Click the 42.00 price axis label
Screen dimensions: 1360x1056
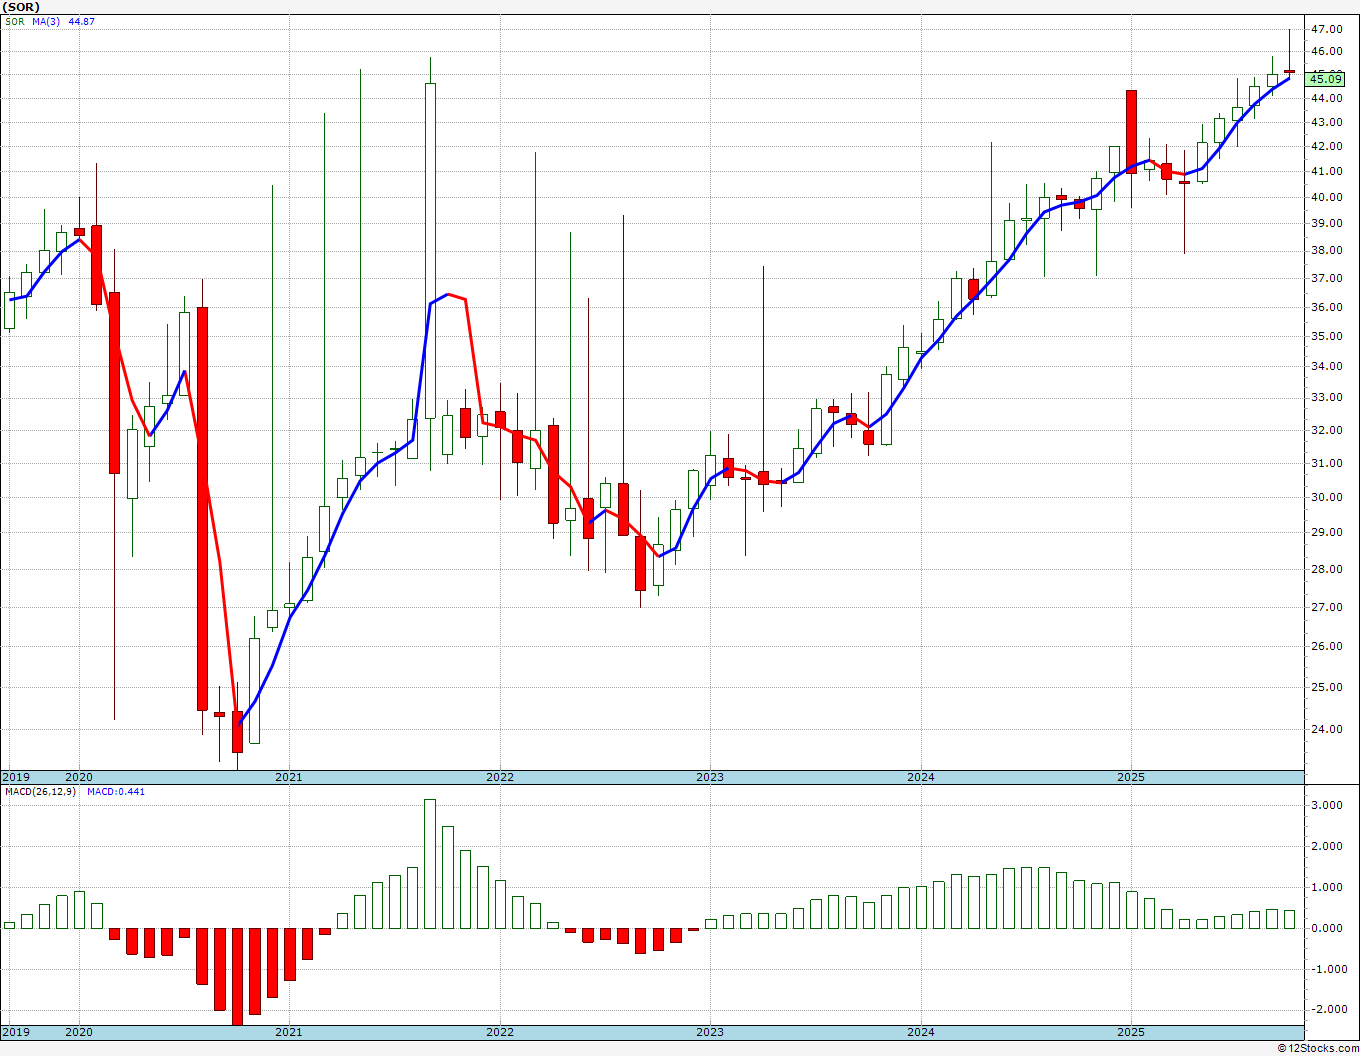pos(1327,147)
